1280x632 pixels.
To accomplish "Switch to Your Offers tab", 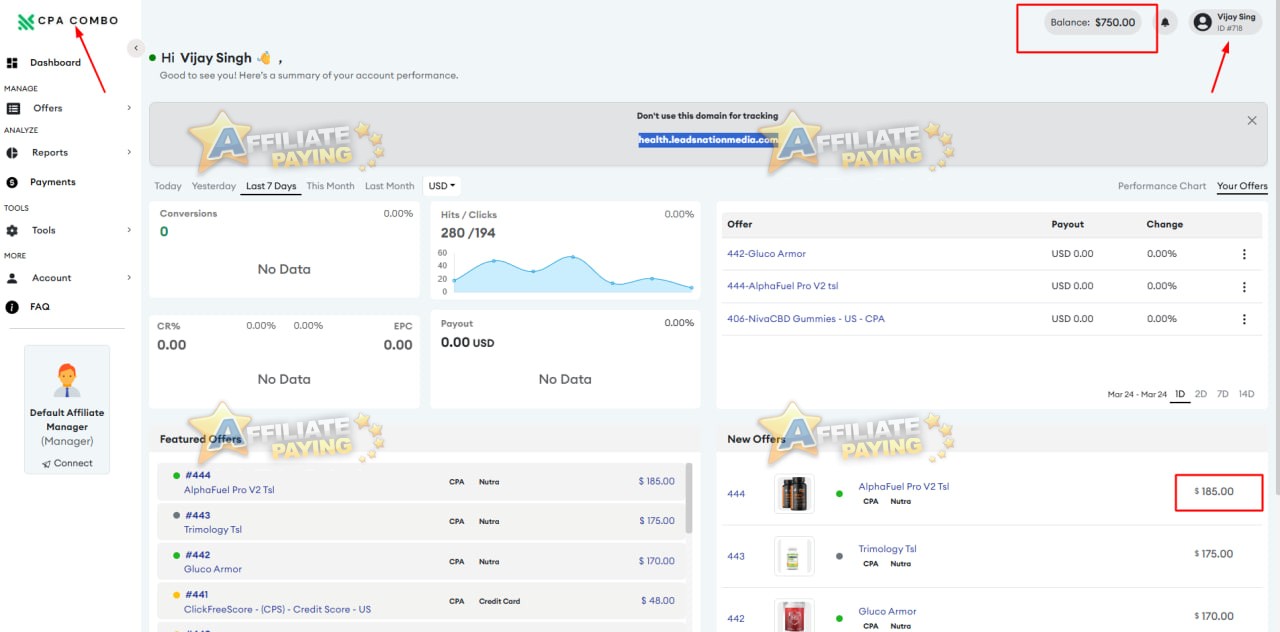I will click(1242, 186).
